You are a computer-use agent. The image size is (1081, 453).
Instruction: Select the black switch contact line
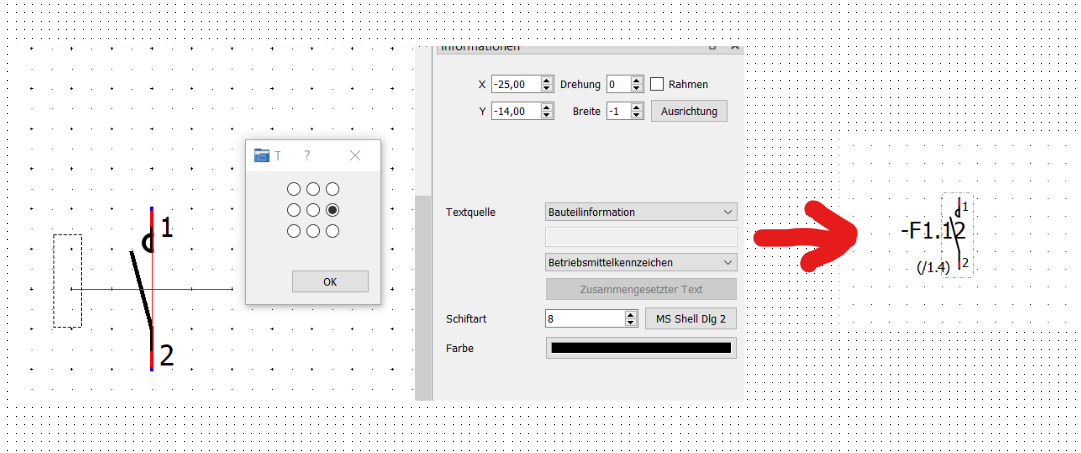pos(141,292)
